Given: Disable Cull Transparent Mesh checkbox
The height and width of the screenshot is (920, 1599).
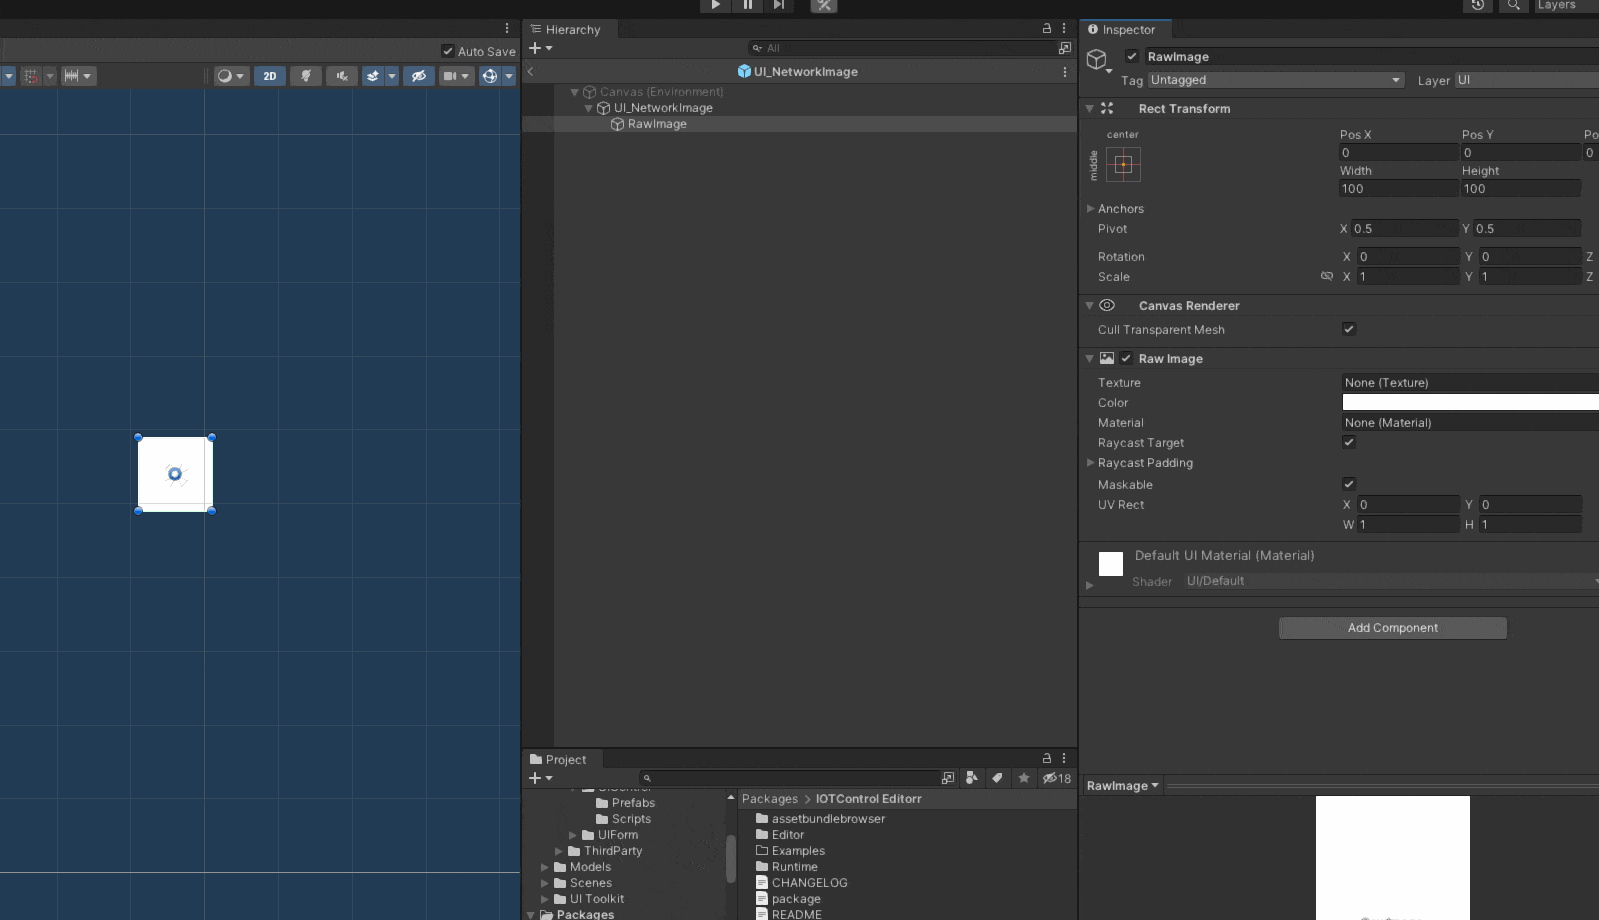Looking at the screenshot, I should click(1348, 329).
